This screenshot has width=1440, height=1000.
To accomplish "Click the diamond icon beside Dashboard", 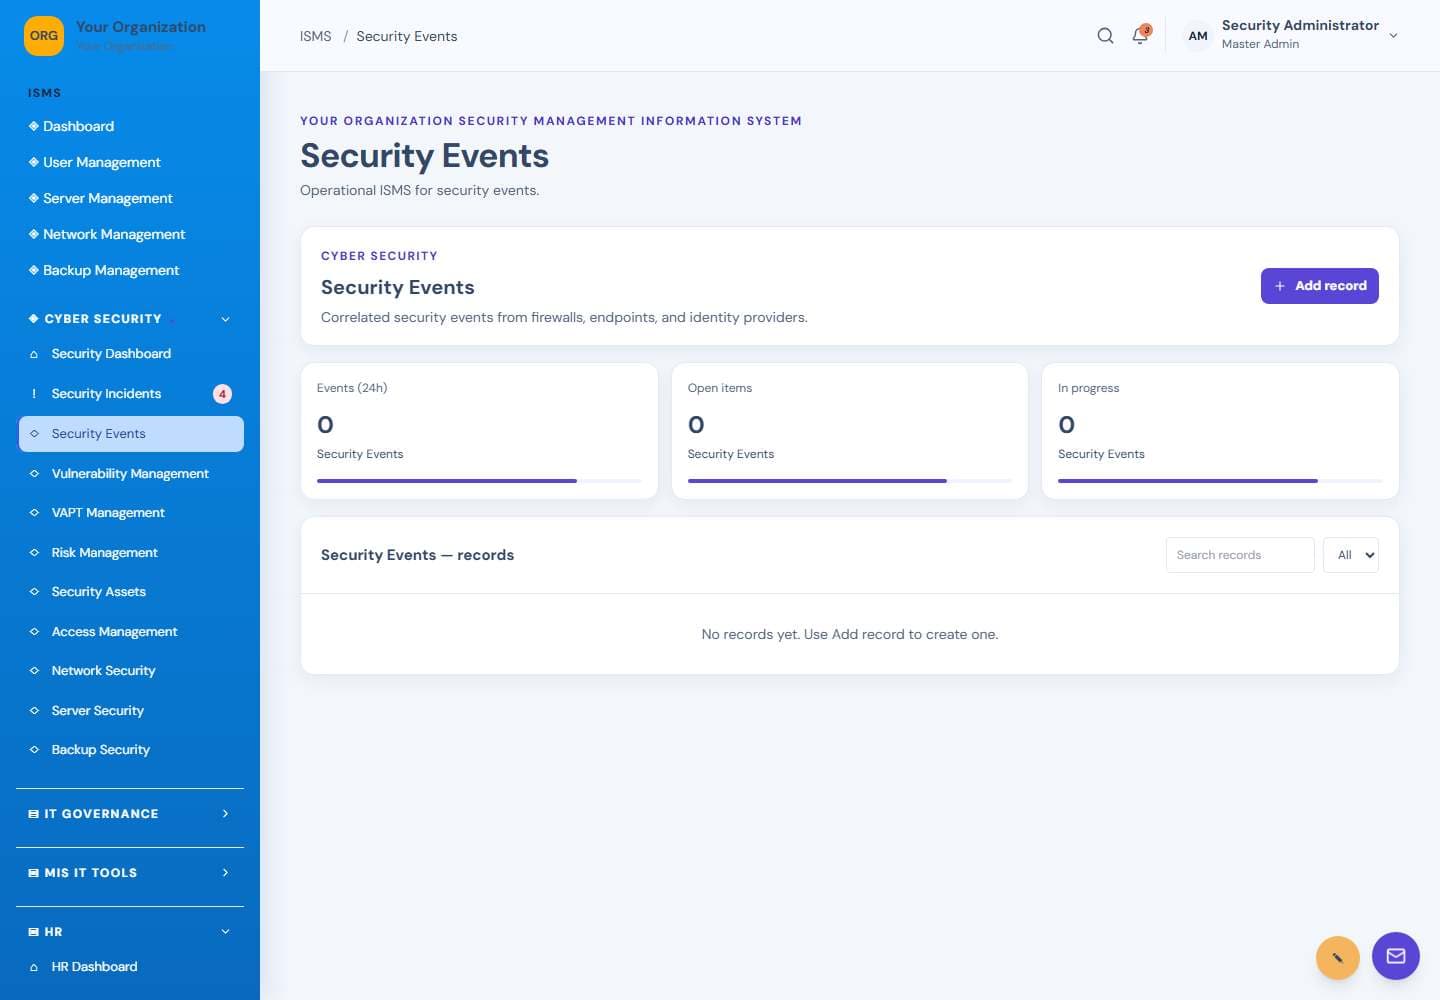I will pos(34,126).
